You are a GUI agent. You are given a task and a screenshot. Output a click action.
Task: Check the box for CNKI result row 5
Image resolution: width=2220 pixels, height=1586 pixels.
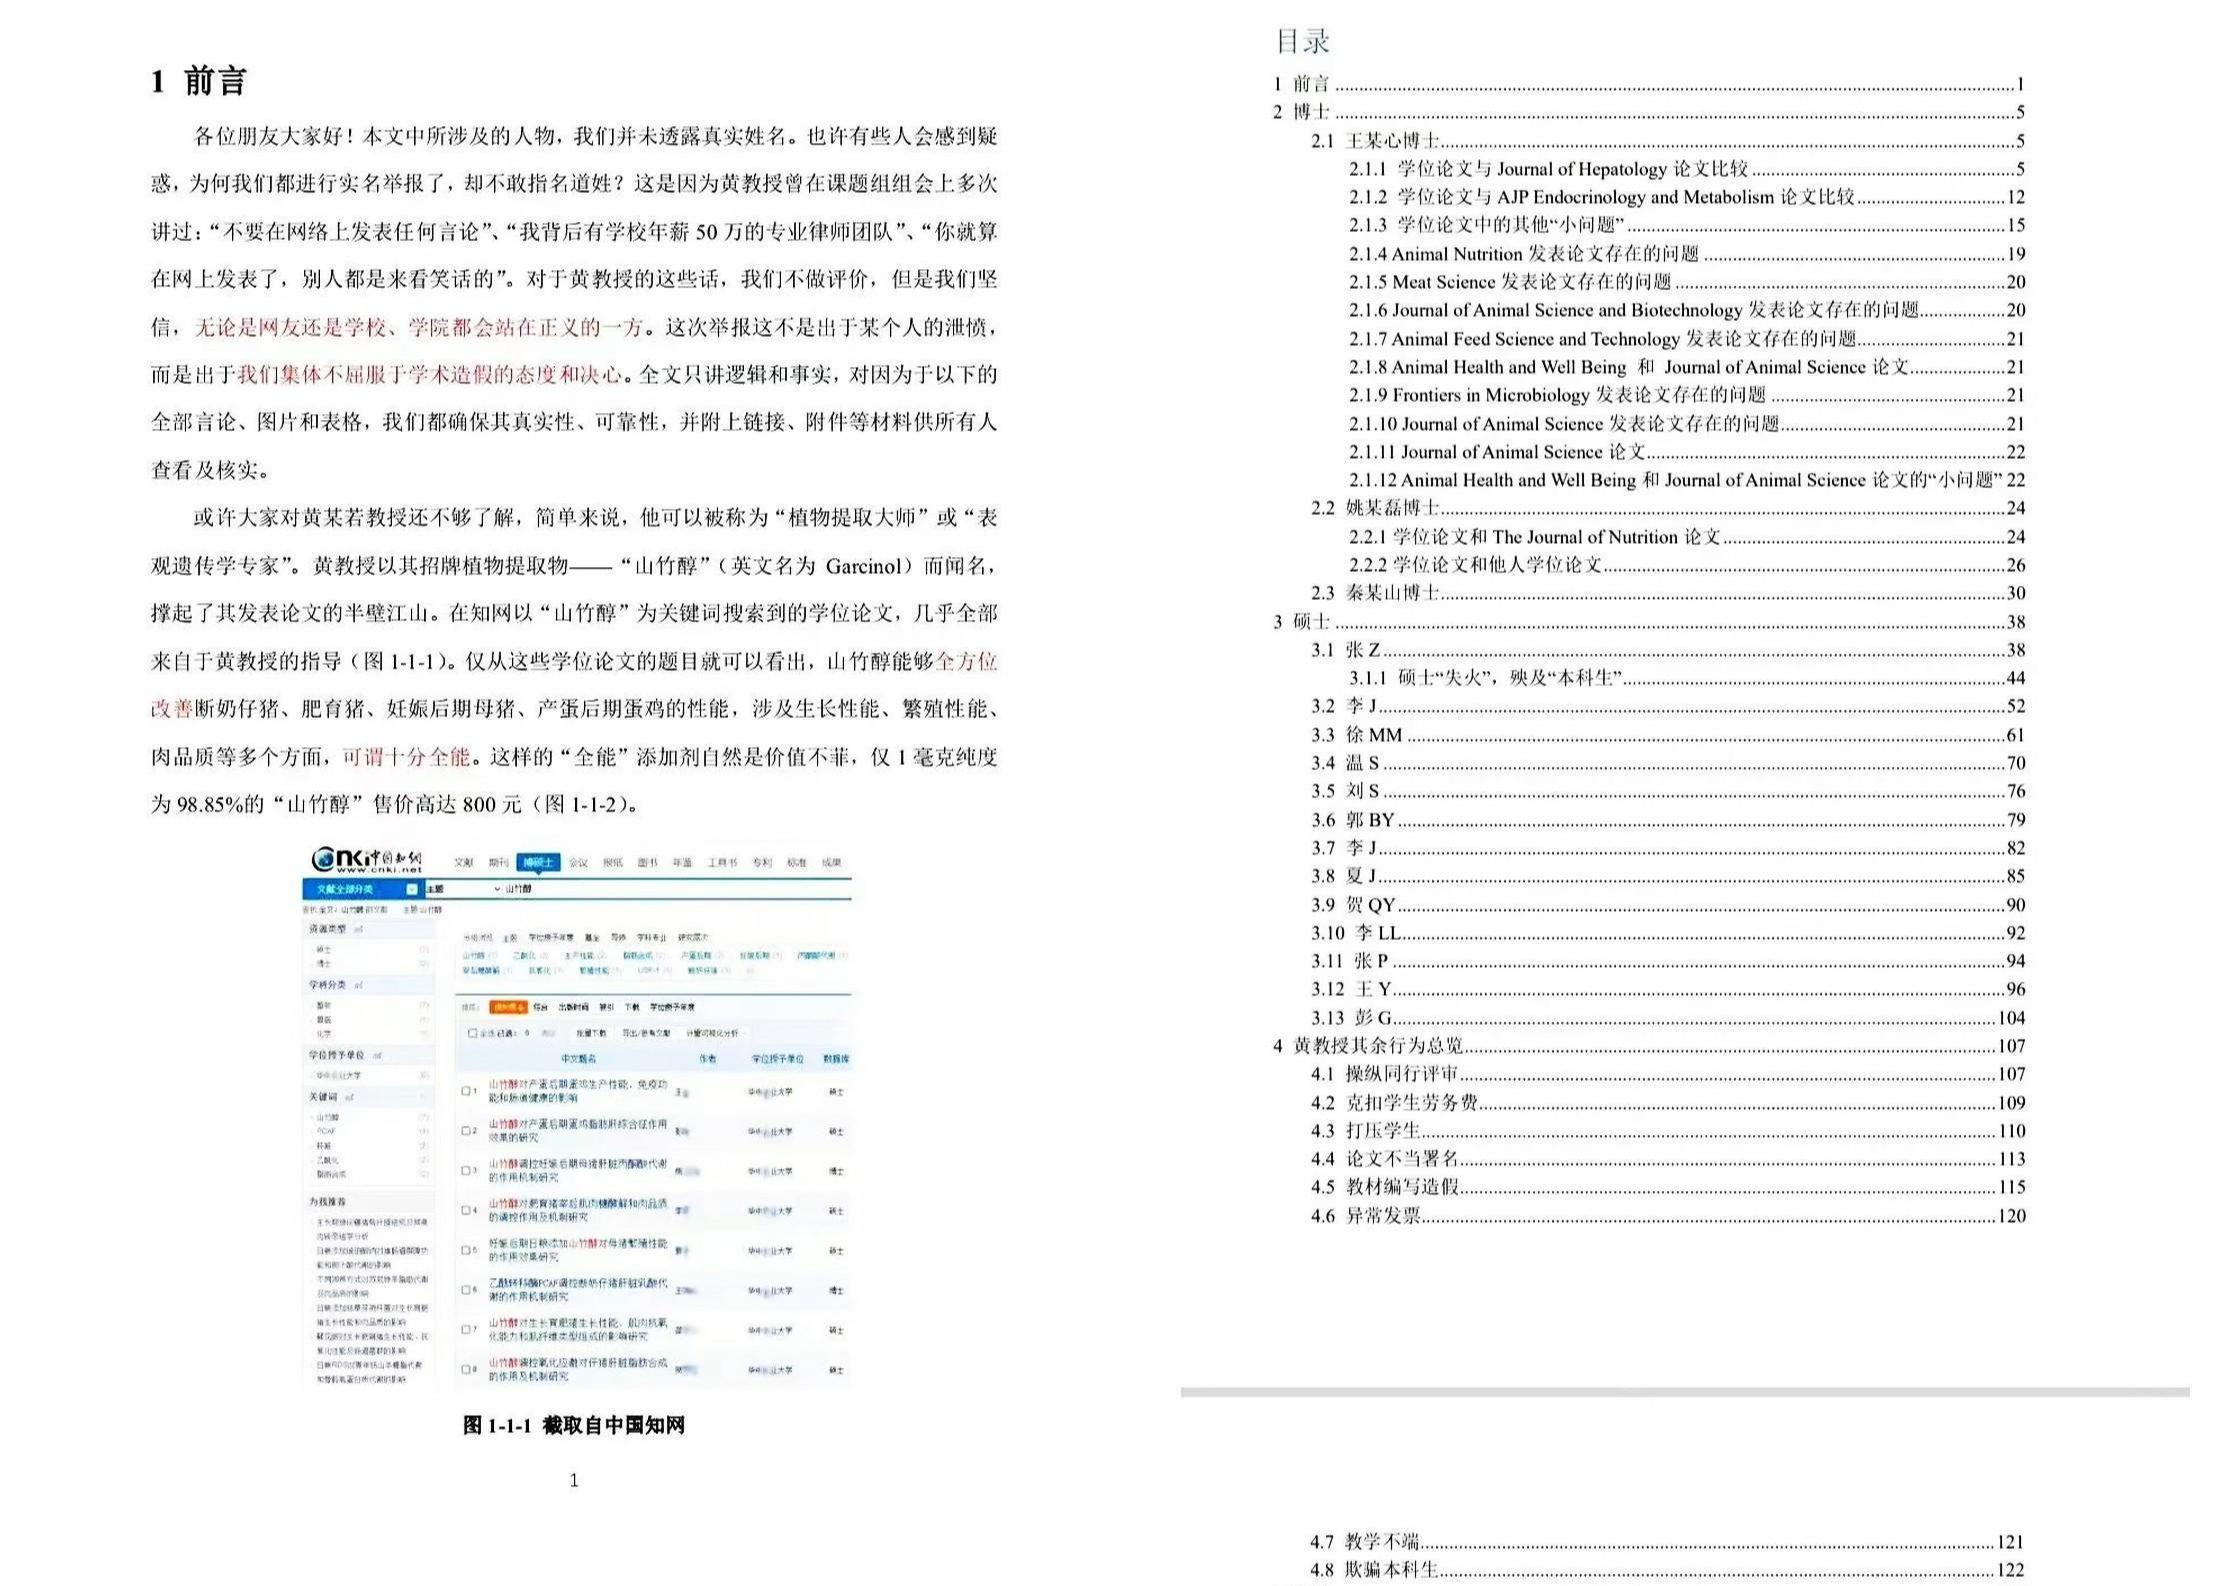[466, 1250]
